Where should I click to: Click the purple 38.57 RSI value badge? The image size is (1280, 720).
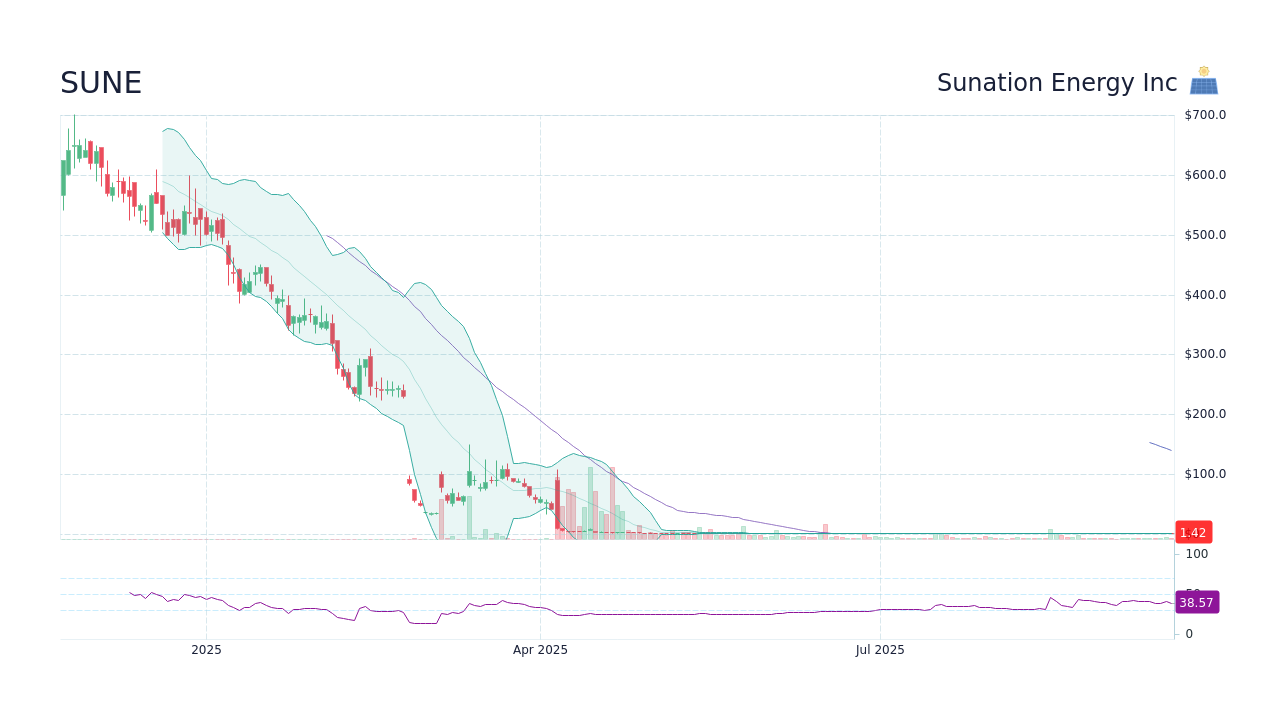(x=1195, y=601)
